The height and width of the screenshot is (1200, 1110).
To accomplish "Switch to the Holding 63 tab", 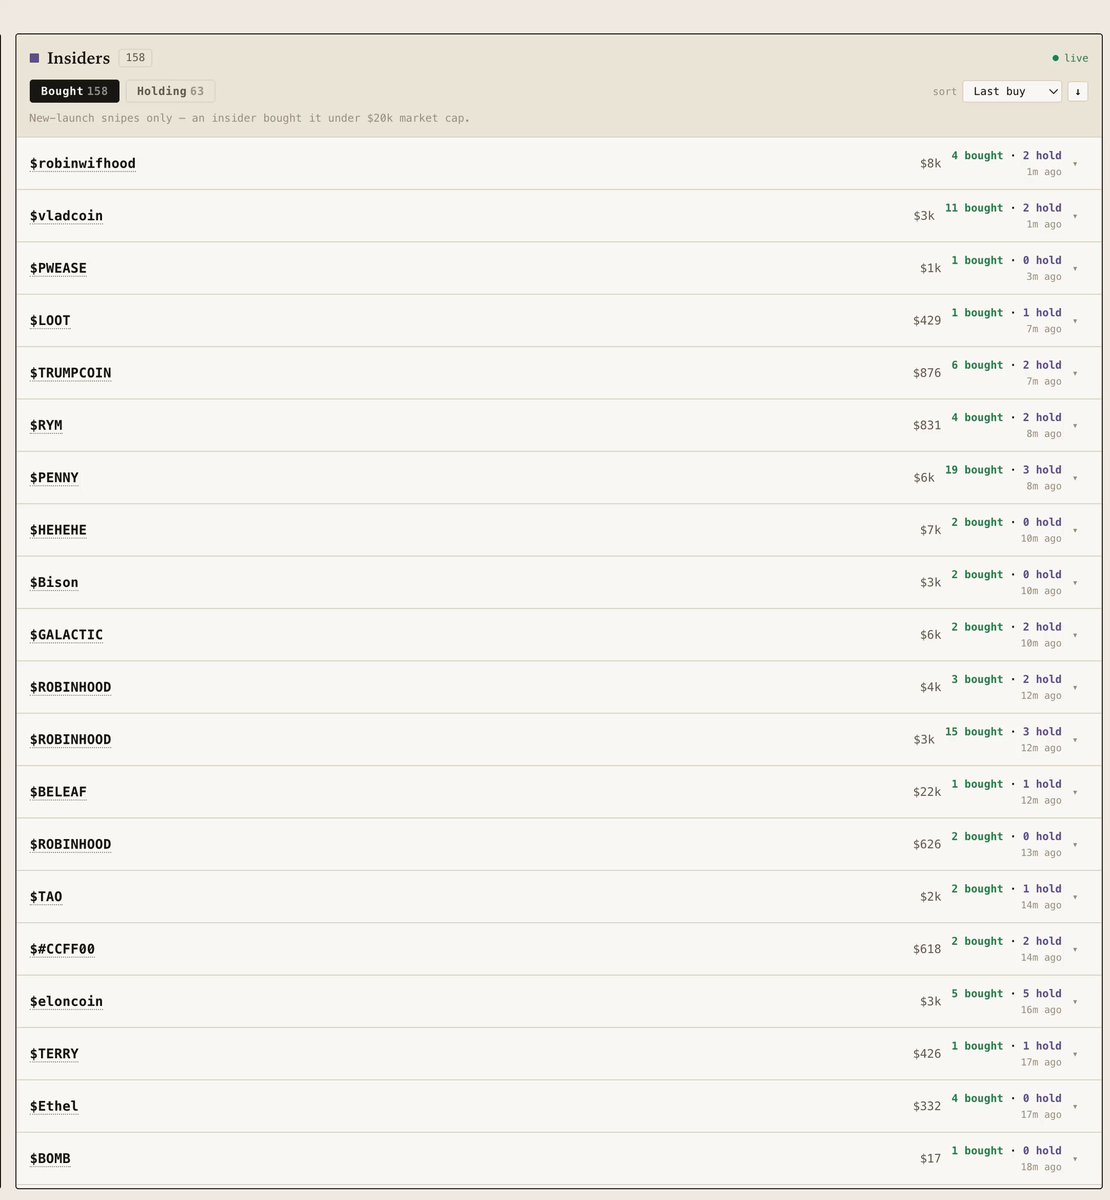I will point(170,91).
